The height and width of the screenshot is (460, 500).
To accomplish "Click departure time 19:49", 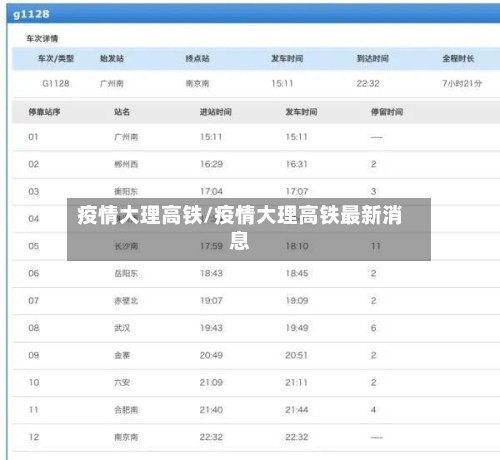I will (x=297, y=328).
